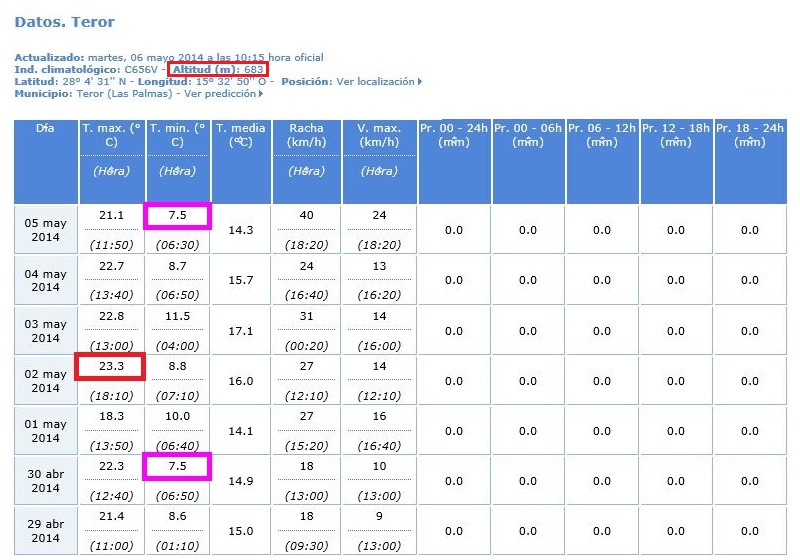Image resolution: width=800 pixels, height=560 pixels.
Task: Click the 'Día' column header
Action: tap(45, 129)
